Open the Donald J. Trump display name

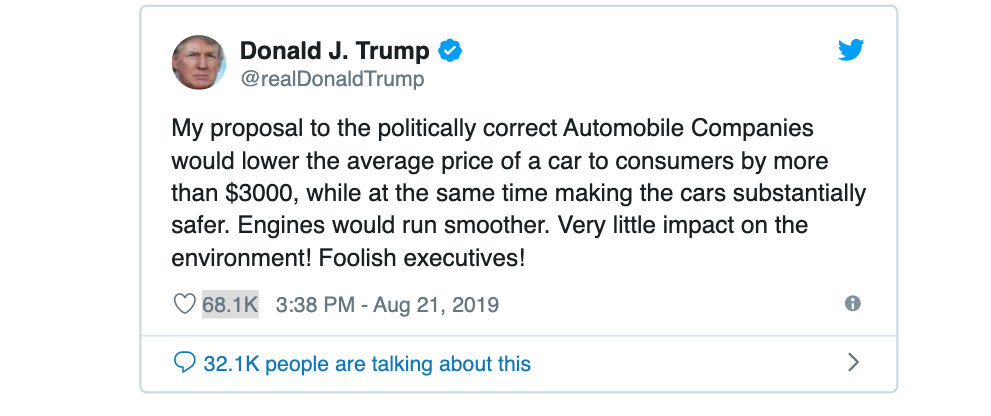click(x=334, y=51)
